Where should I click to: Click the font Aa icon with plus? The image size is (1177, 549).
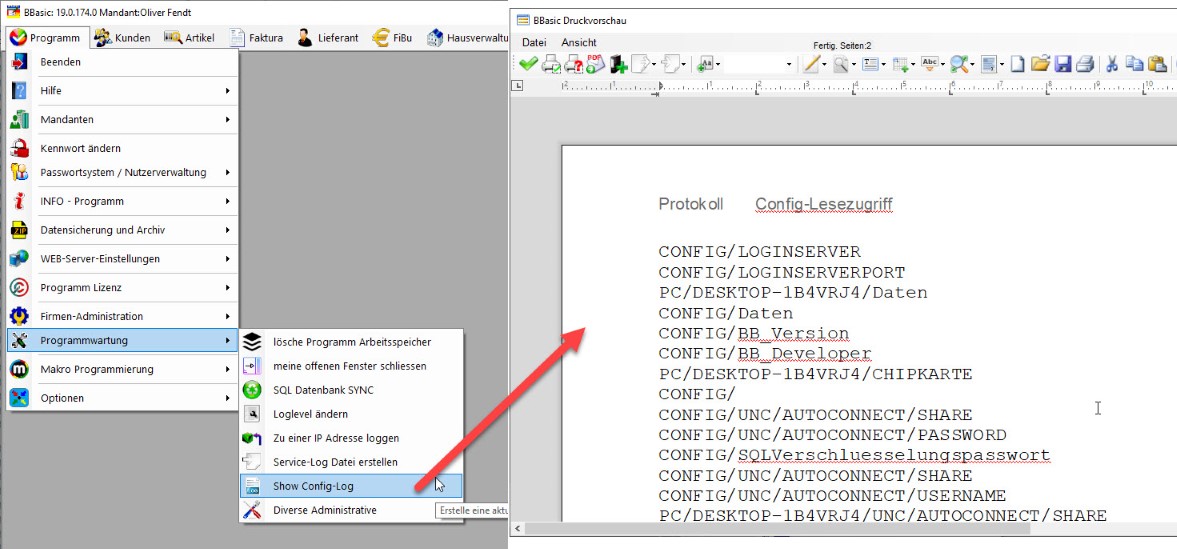[706, 65]
